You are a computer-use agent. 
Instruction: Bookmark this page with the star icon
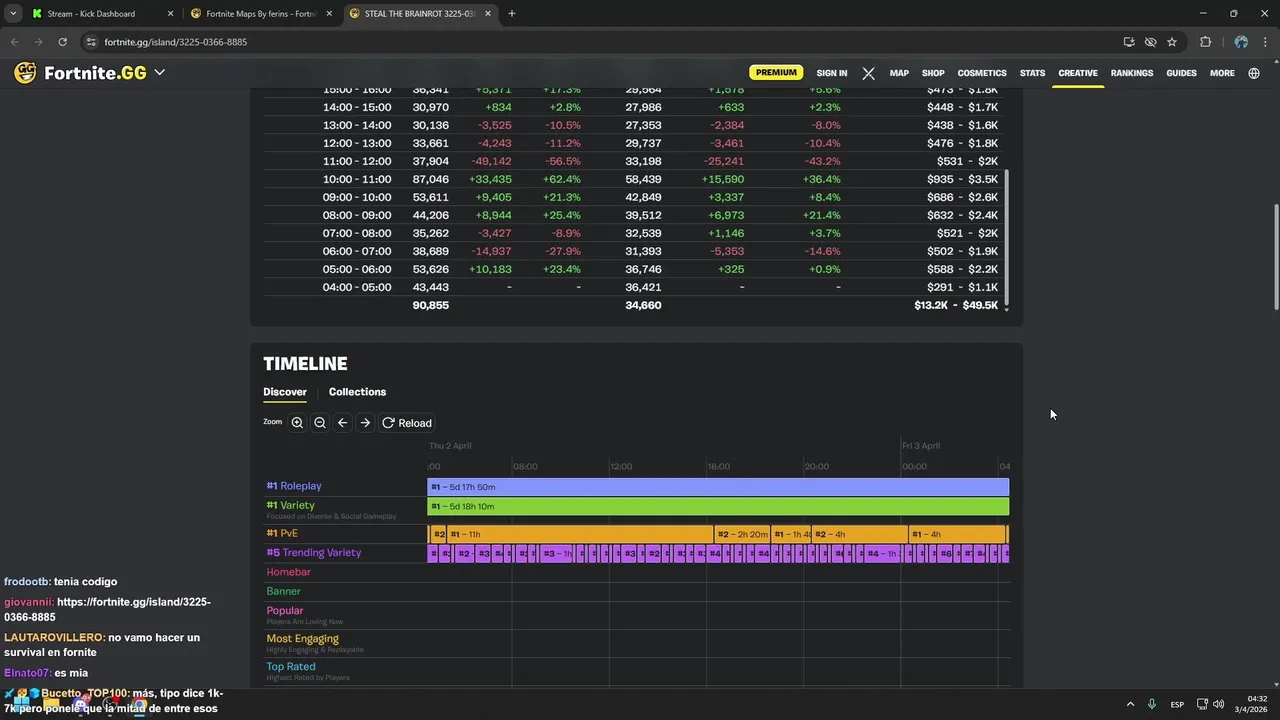(x=1172, y=42)
